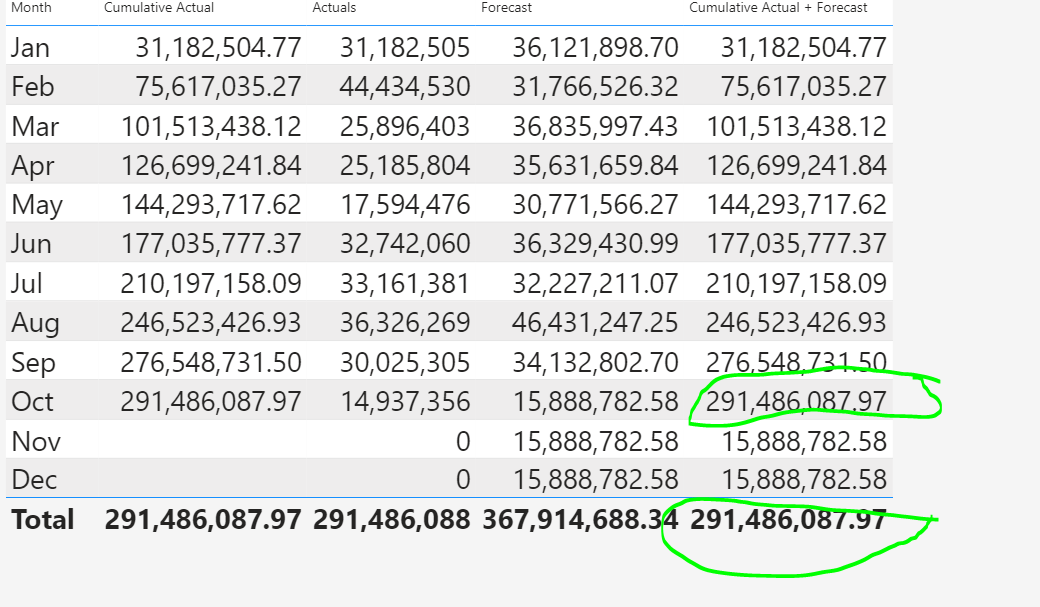Click Forecast value 34,132,802.70 for Sep
The width and height of the screenshot is (1040, 607).
596,363
